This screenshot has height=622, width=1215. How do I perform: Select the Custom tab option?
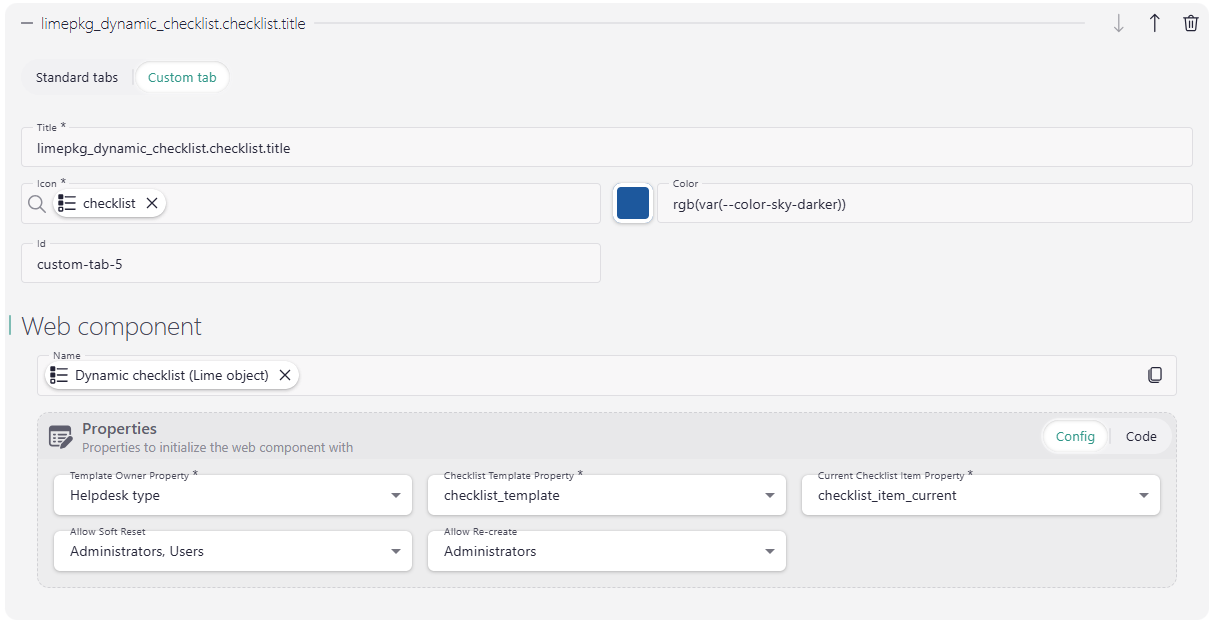(x=182, y=77)
